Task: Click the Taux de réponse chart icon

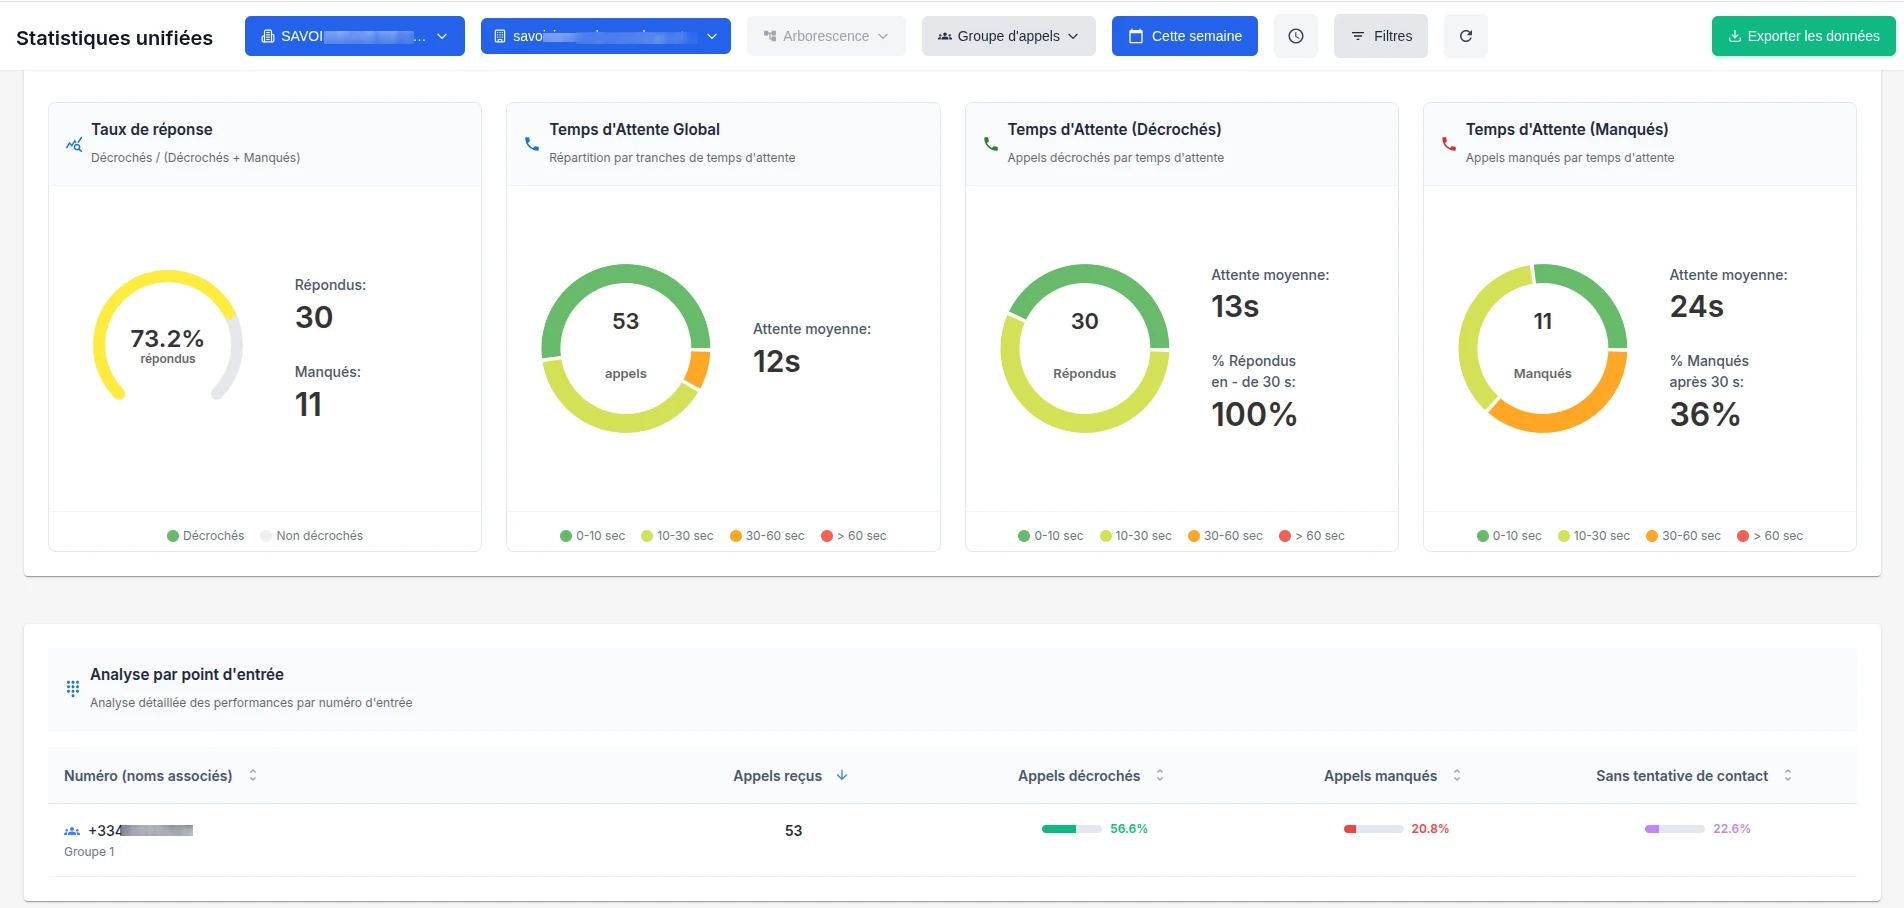Action: point(74,144)
